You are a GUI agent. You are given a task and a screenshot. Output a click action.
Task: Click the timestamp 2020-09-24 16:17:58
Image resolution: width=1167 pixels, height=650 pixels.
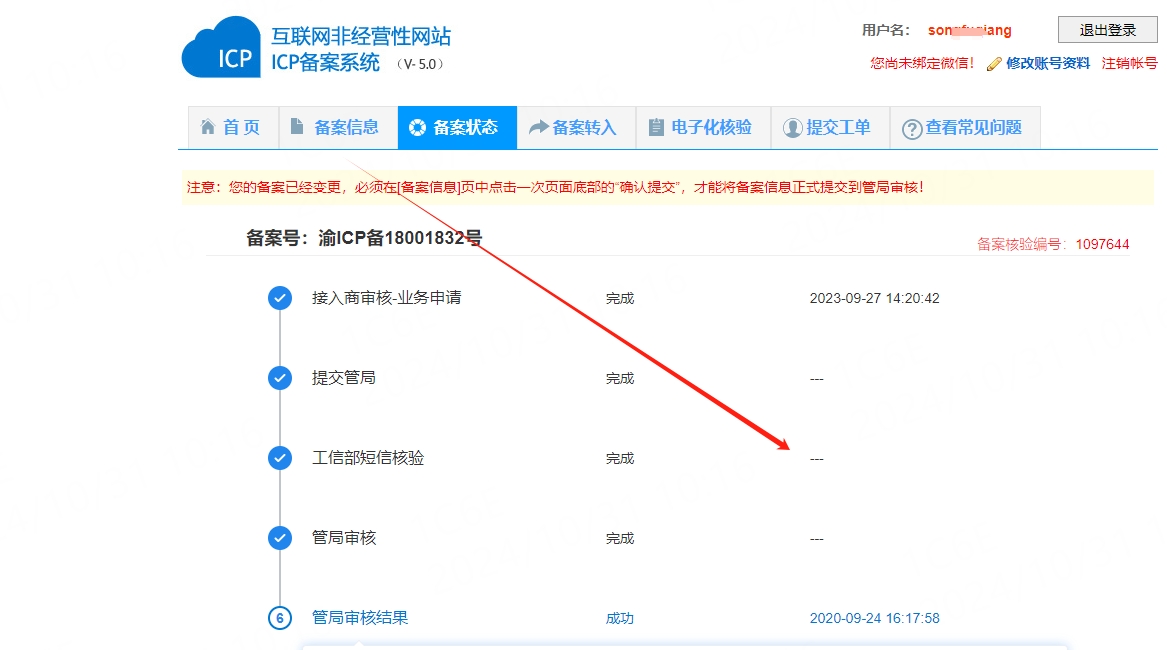(x=875, y=618)
